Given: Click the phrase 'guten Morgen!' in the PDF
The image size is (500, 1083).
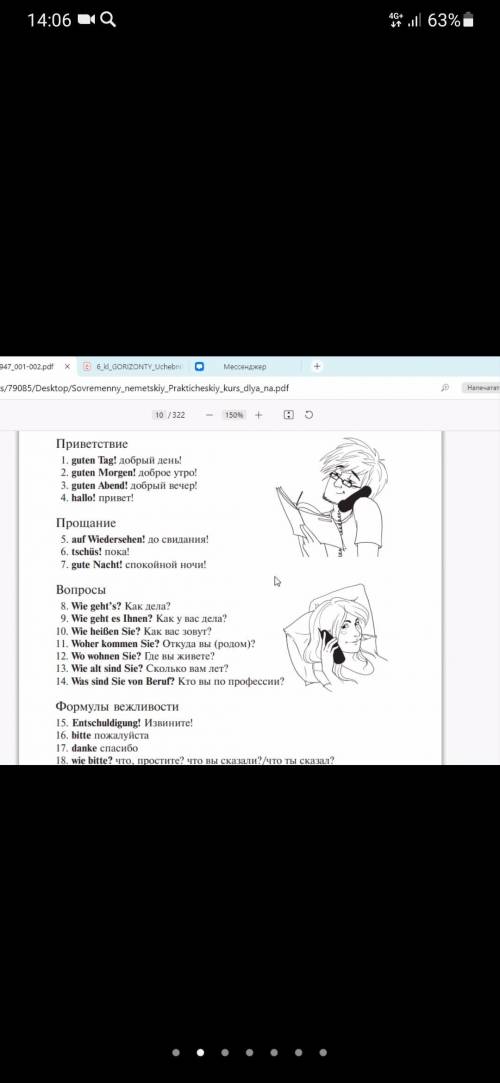Looking at the screenshot, I should tap(103, 472).
